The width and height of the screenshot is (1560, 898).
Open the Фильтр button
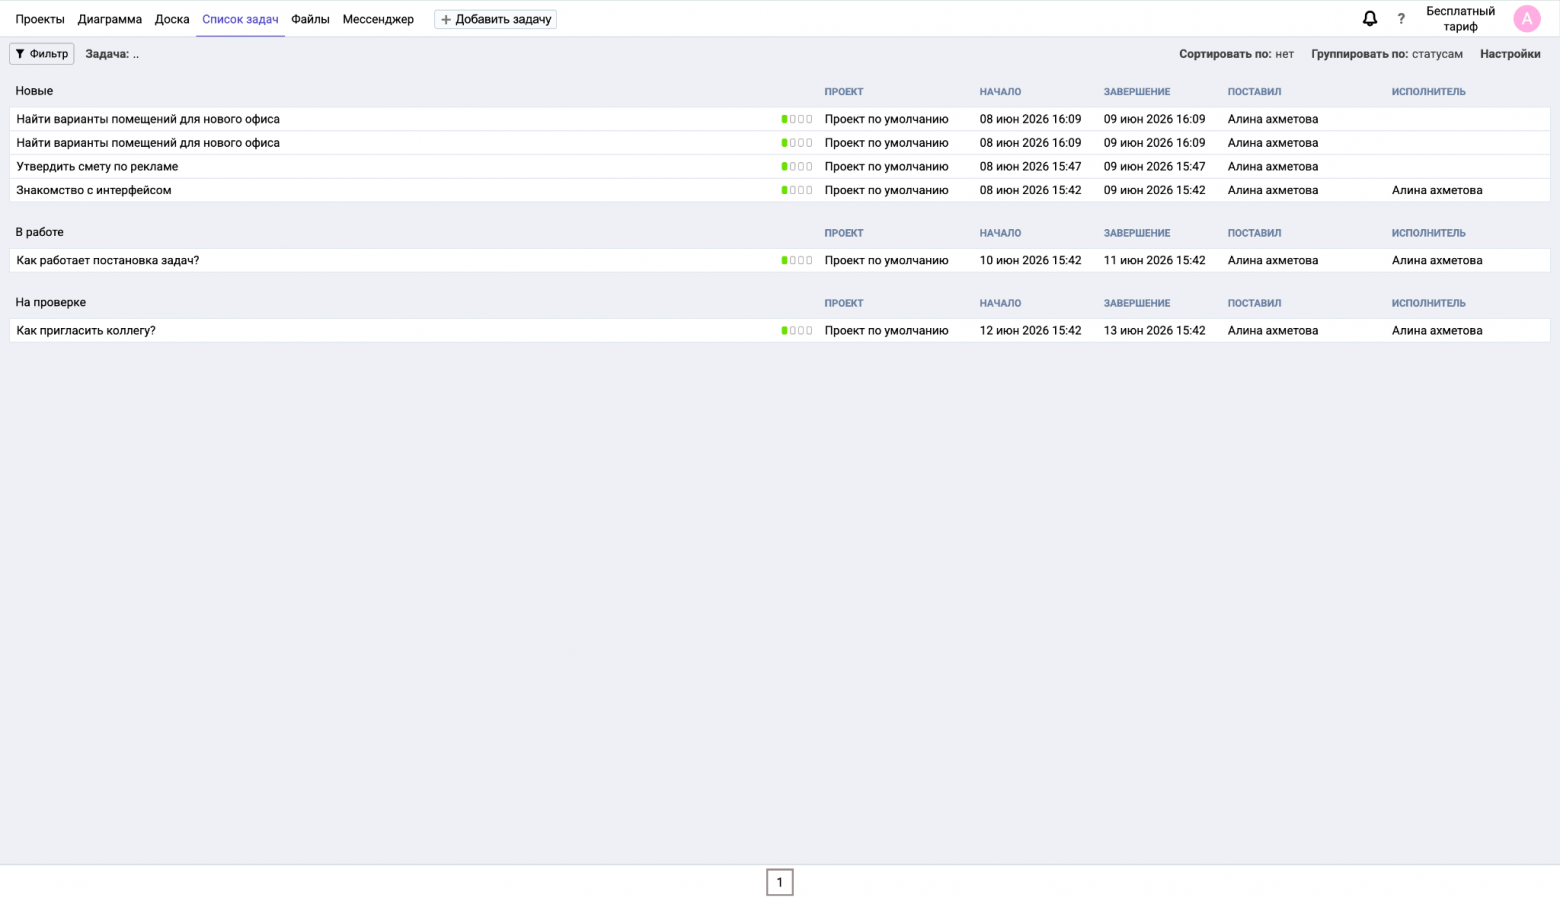(x=42, y=54)
